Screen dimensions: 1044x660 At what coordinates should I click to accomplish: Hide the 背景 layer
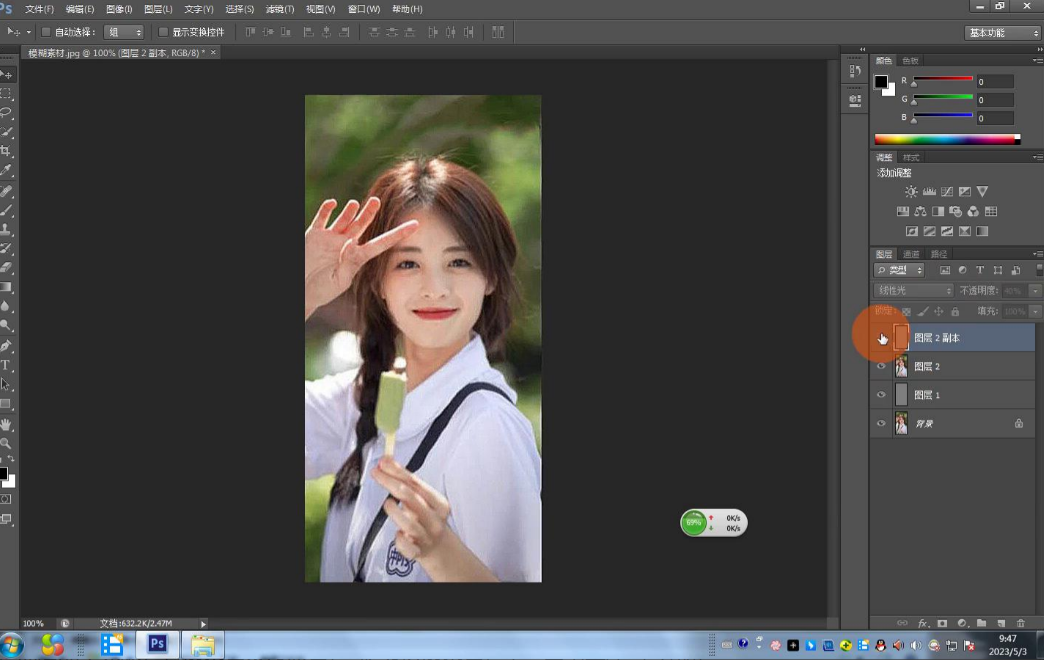coord(882,424)
